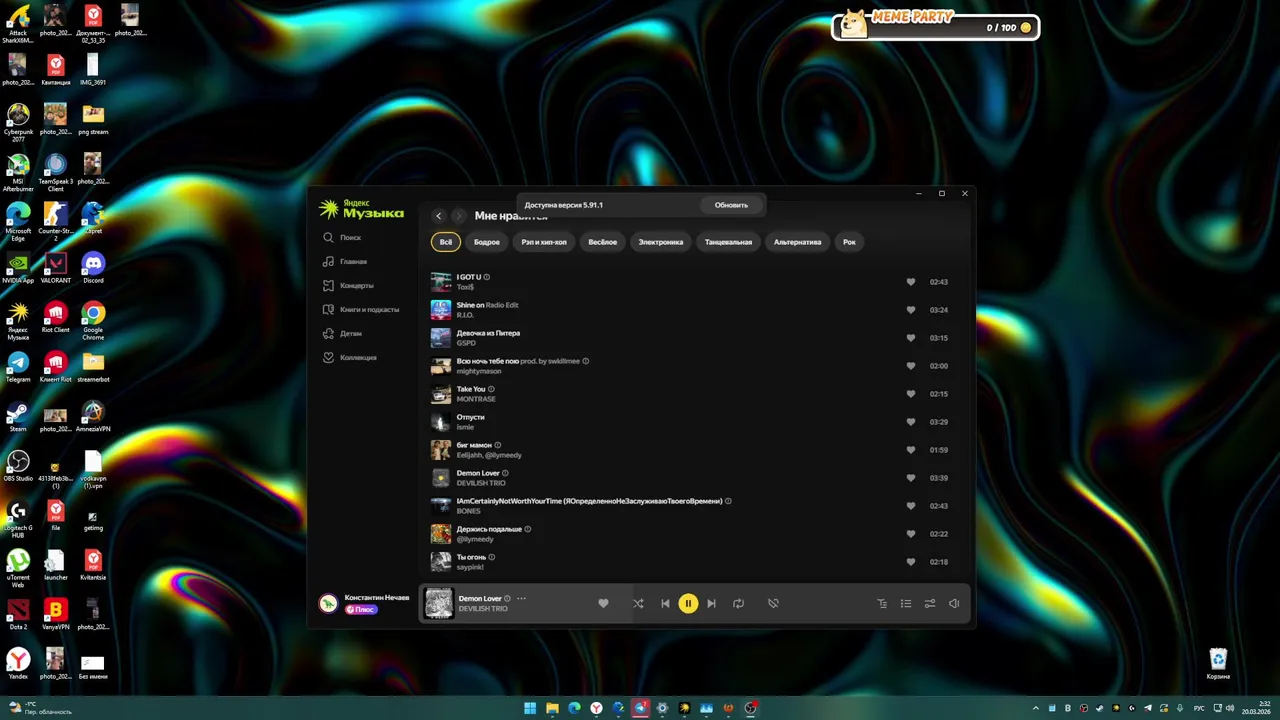Click the crossed-heart dislike icon in player
Viewport: 1280px width, 720px height.
773,603
